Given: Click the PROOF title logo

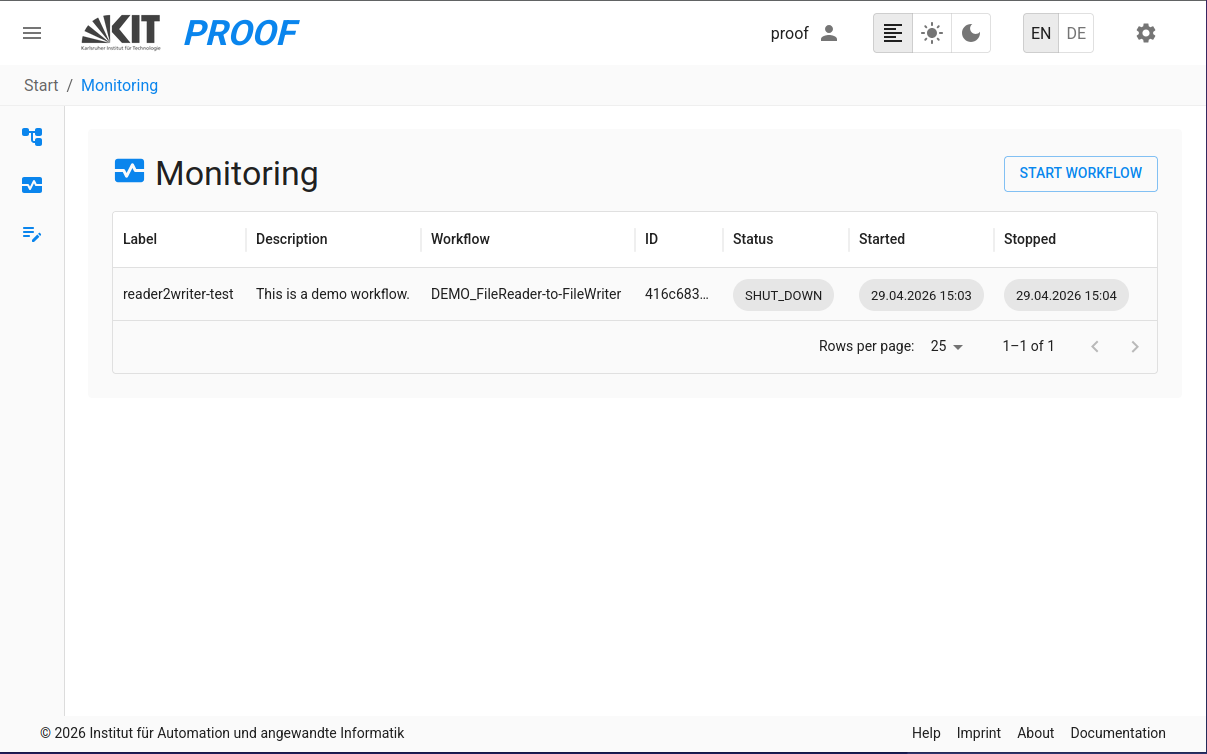Looking at the screenshot, I should 241,33.
